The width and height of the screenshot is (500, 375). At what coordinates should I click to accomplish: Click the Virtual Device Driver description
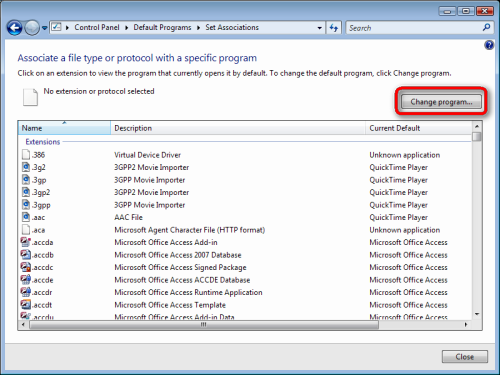[x=147, y=155]
